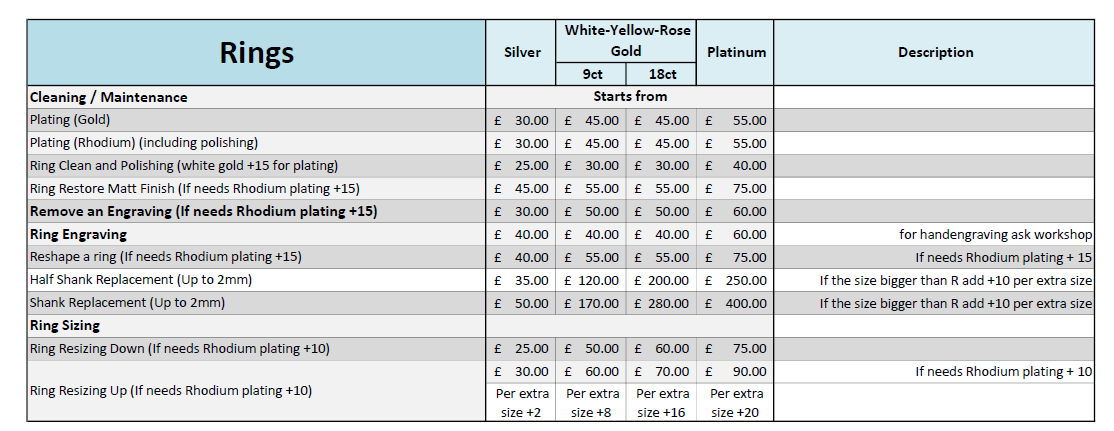The width and height of the screenshot is (1114, 431).
Task: Select Ring Clean and Polishing label cell
Action: (256, 166)
